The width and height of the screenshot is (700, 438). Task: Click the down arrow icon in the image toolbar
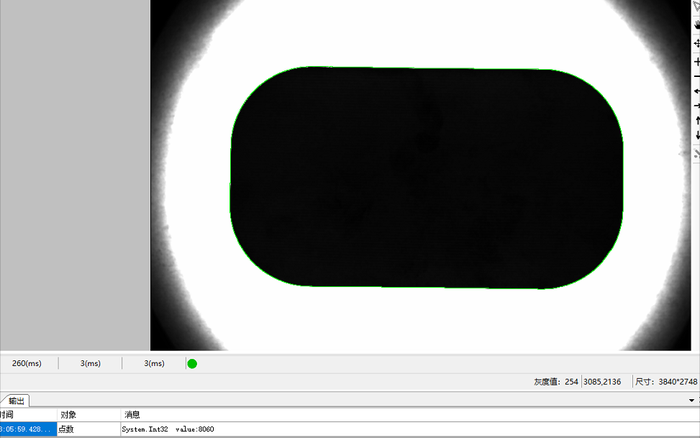click(x=697, y=135)
